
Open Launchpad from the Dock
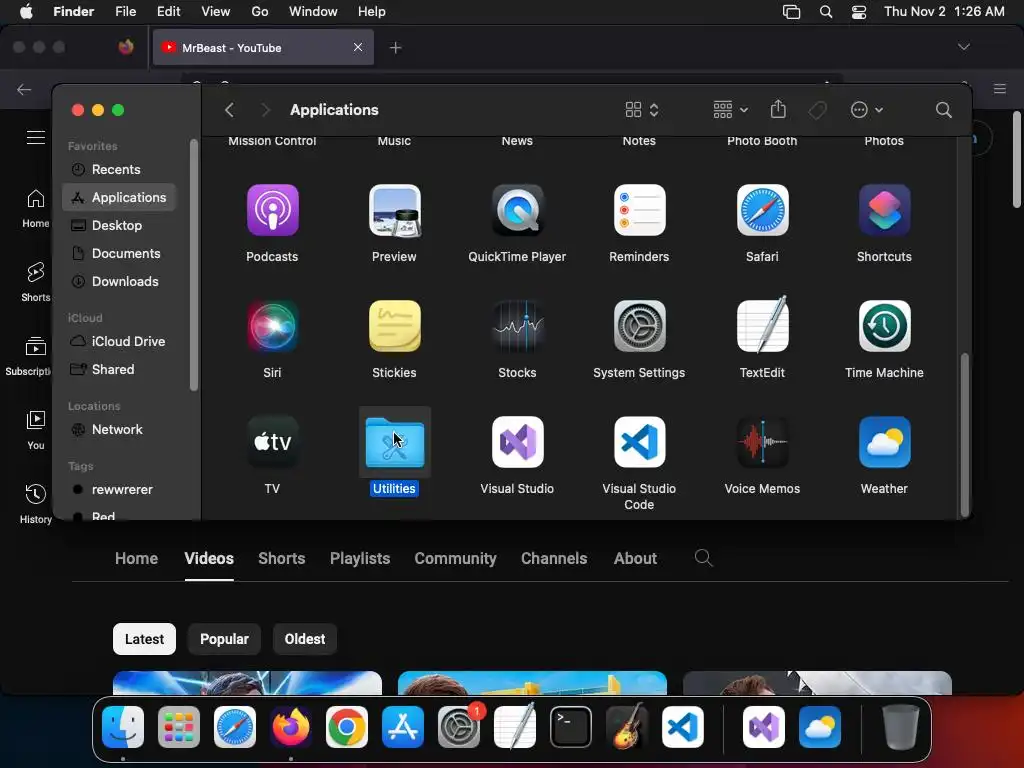click(179, 727)
